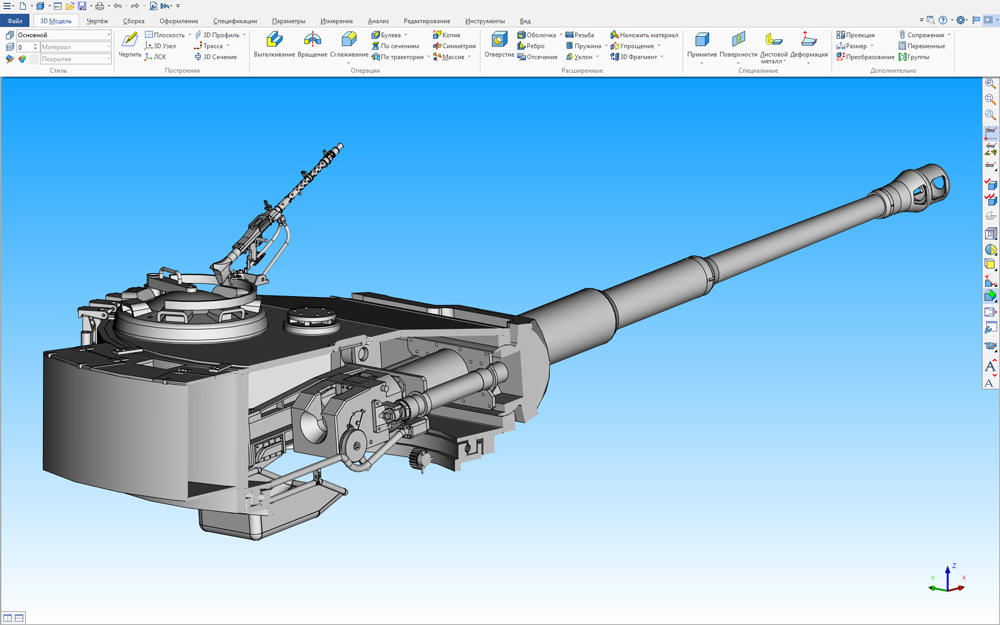Click the По траектории sweep button
The height and width of the screenshot is (625, 1000).
397,57
